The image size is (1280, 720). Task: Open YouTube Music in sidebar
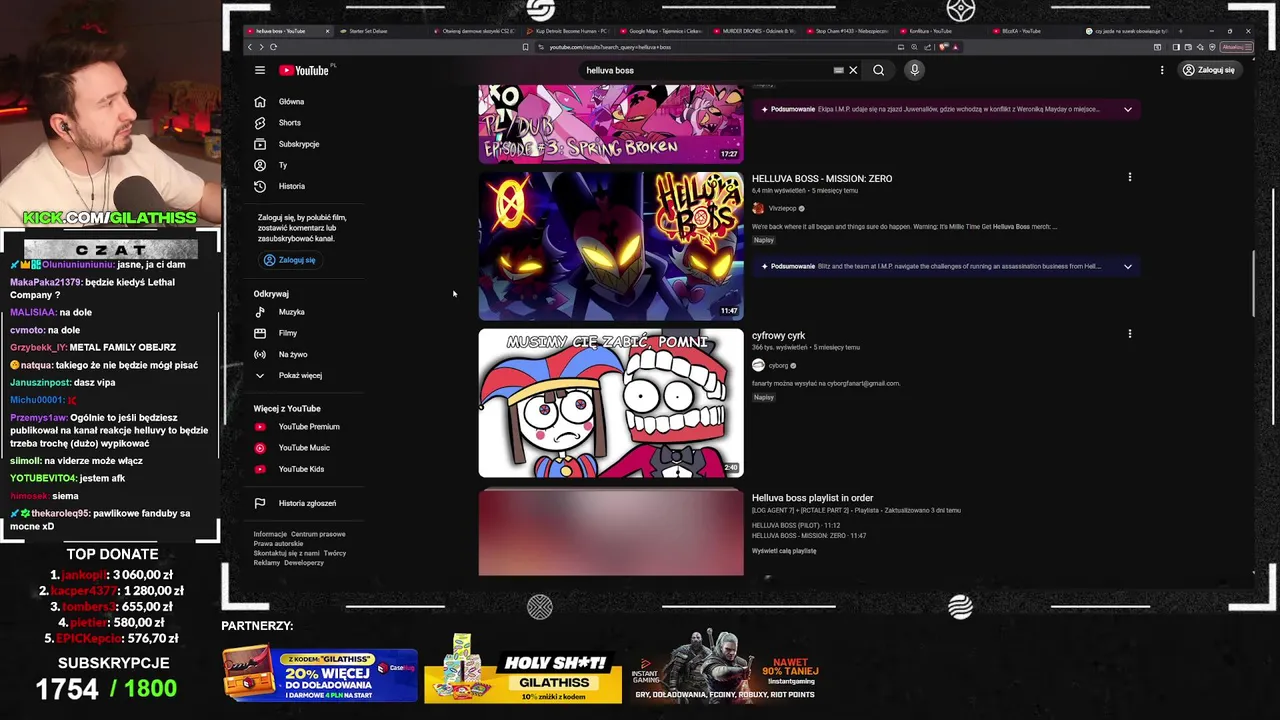tap(303, 448)
